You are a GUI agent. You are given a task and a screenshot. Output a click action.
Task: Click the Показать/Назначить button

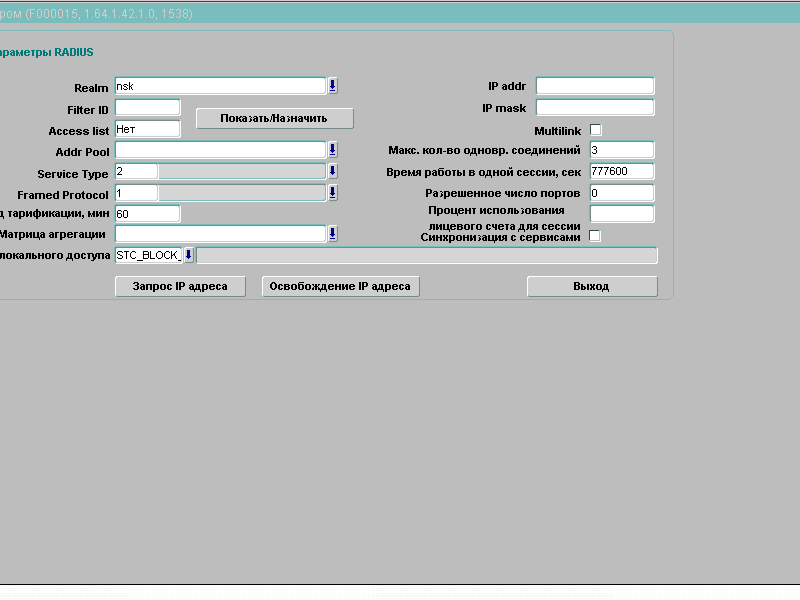click(x=274, y=118)
